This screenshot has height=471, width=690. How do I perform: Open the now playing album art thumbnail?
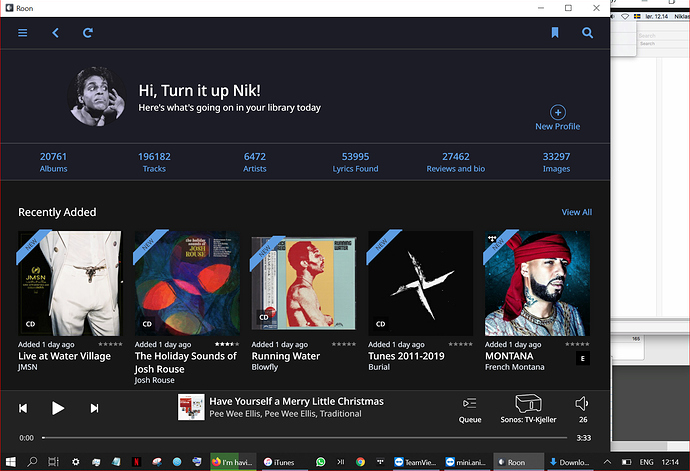click(191, 407)
